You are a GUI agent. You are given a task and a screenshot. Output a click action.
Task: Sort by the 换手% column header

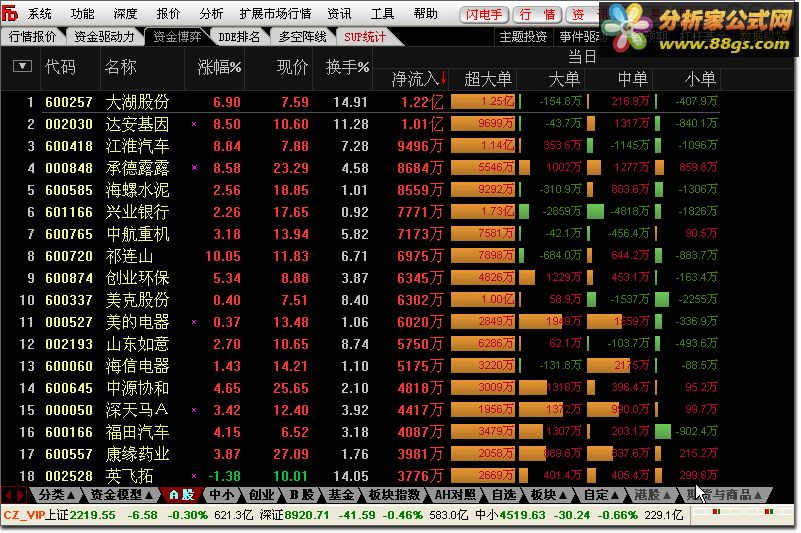(347, 67)
